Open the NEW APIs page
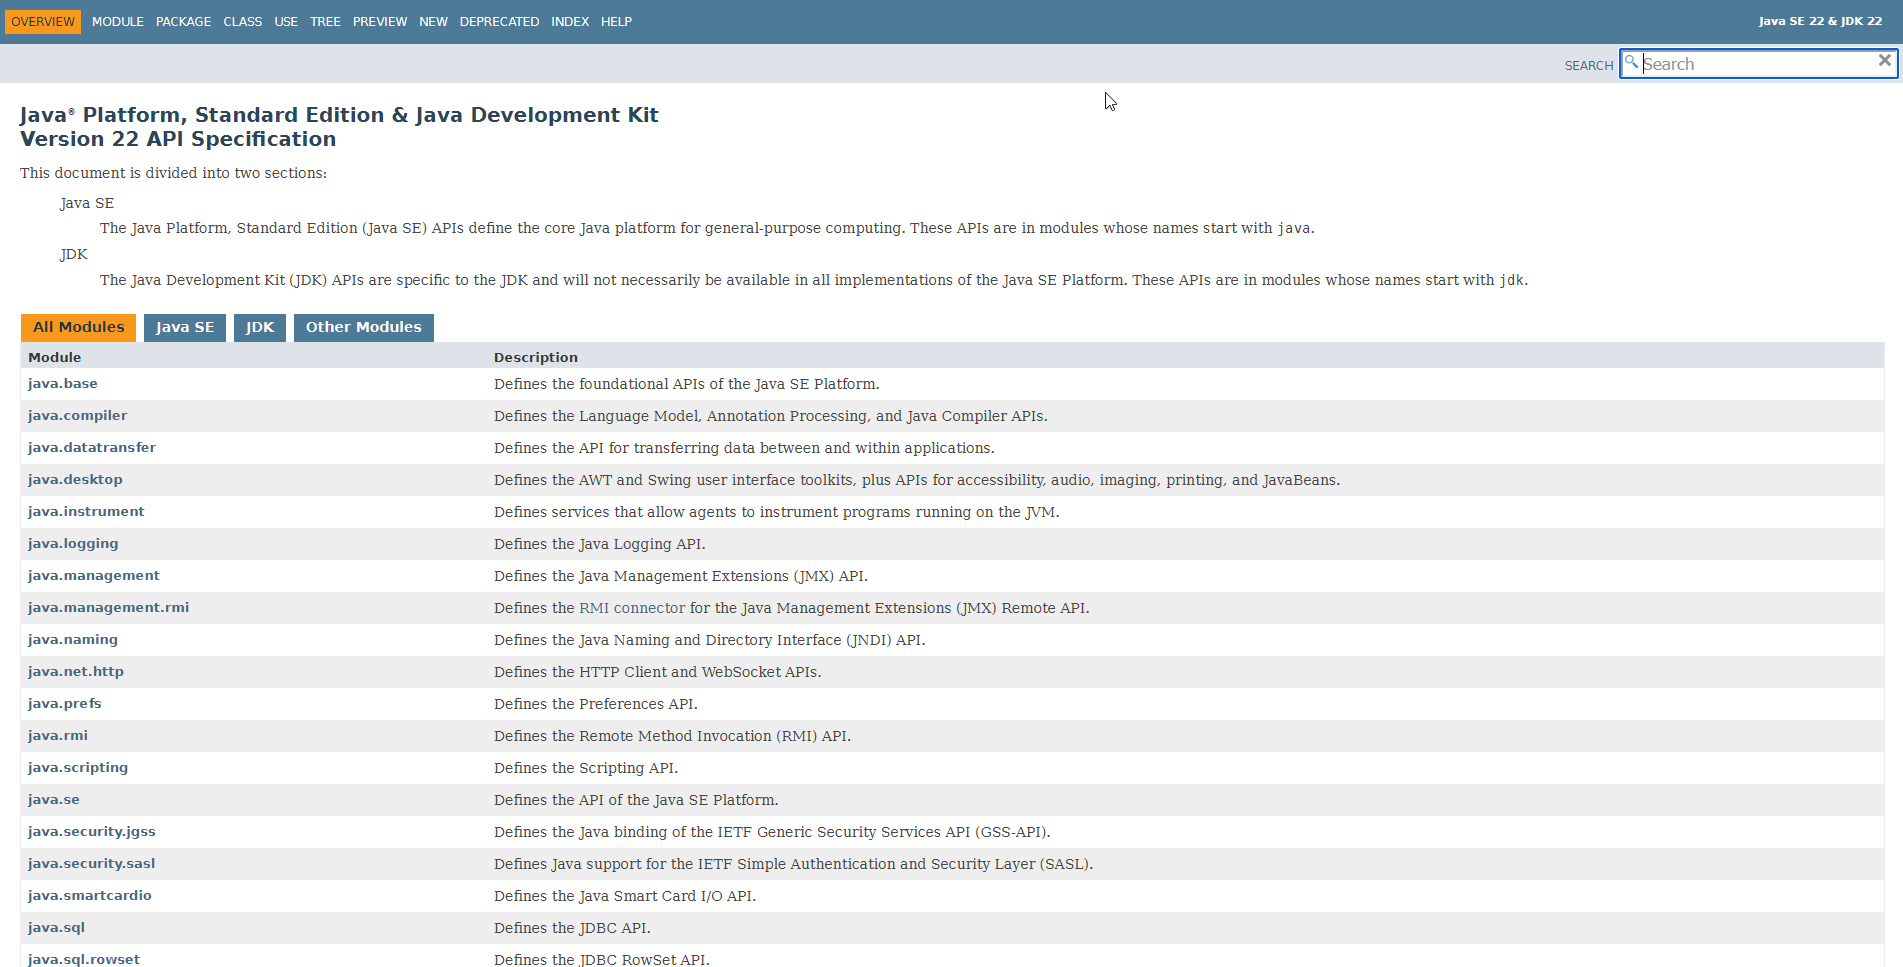1903x967 pixels. [x=433, y=22]
